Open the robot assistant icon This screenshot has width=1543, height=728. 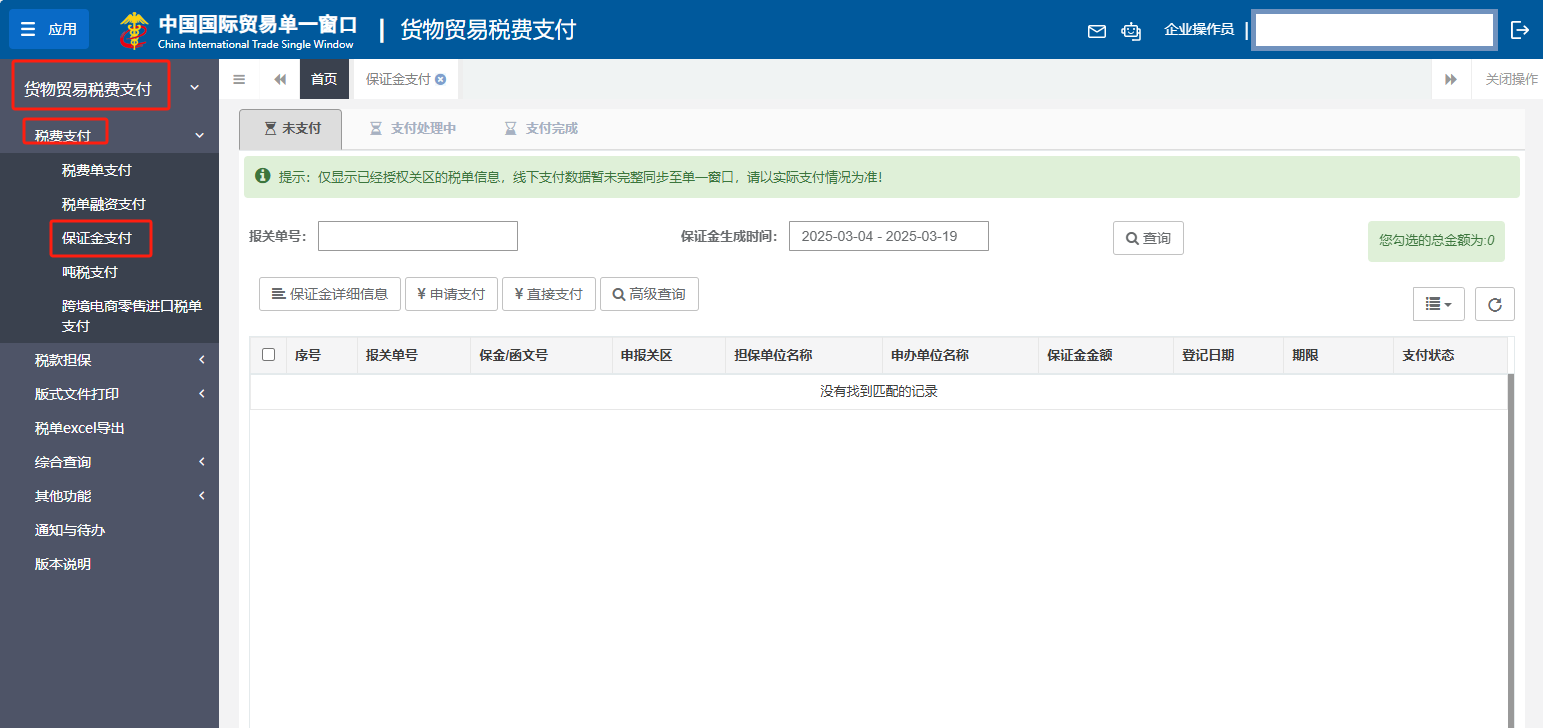pyautogui.click(x=1131, y=31)
